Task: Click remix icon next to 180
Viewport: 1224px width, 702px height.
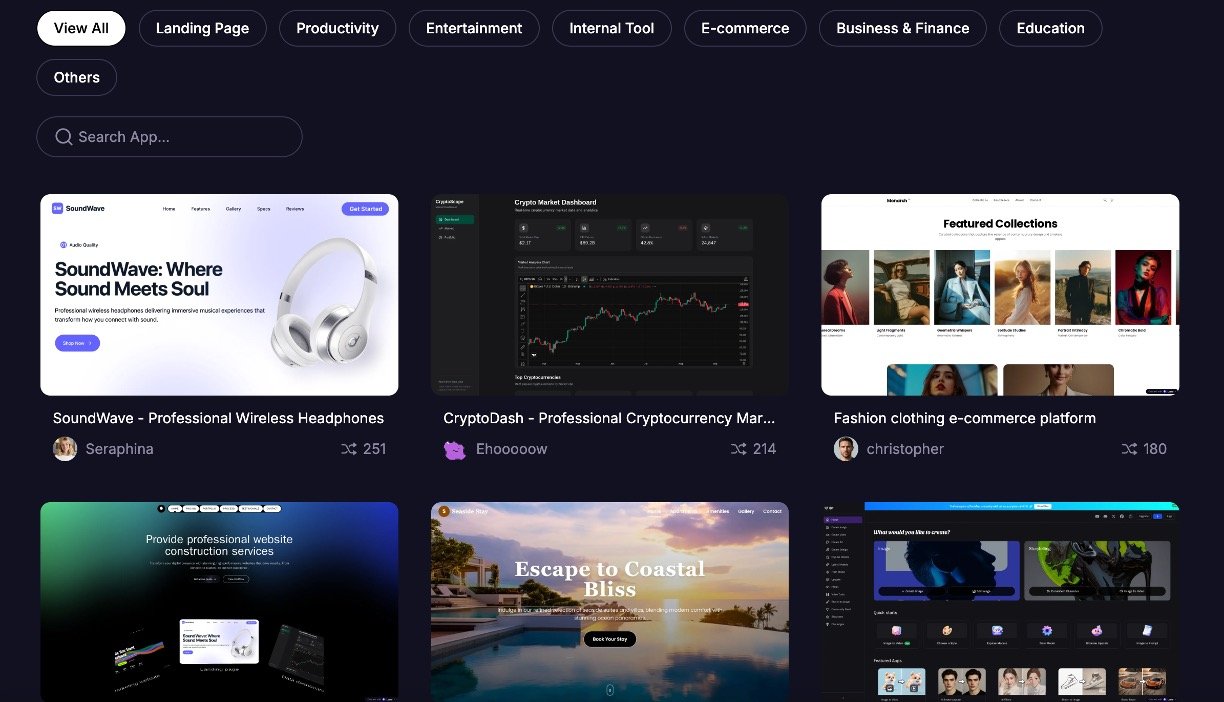Action: pos(1129,449)
